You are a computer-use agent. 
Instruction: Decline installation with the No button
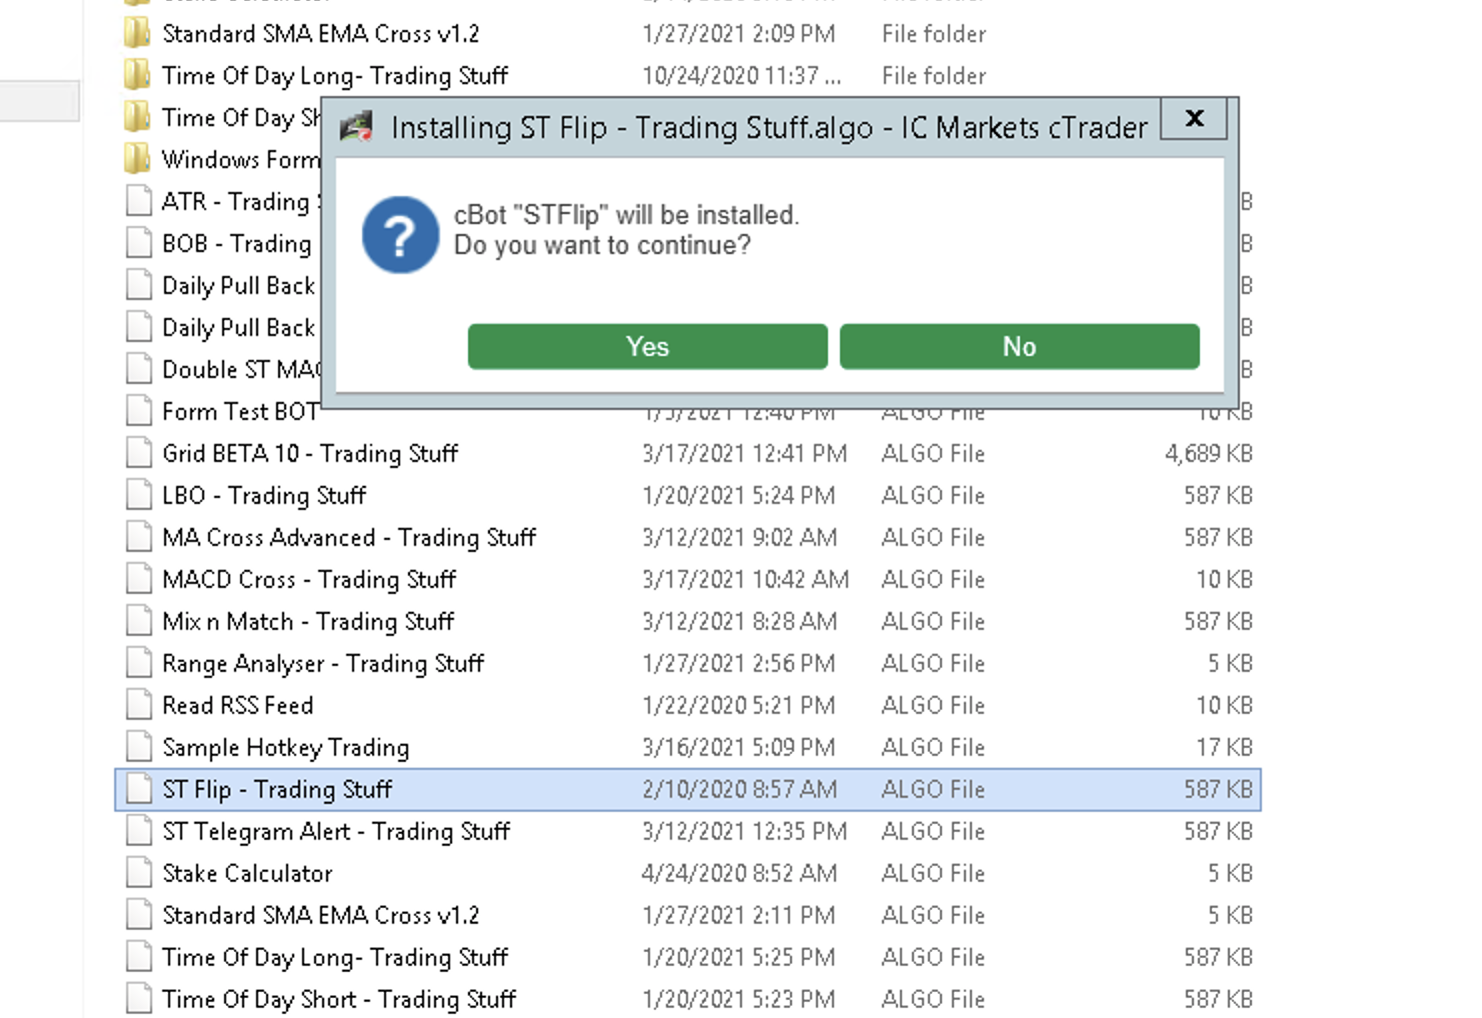click(1019, 346)
